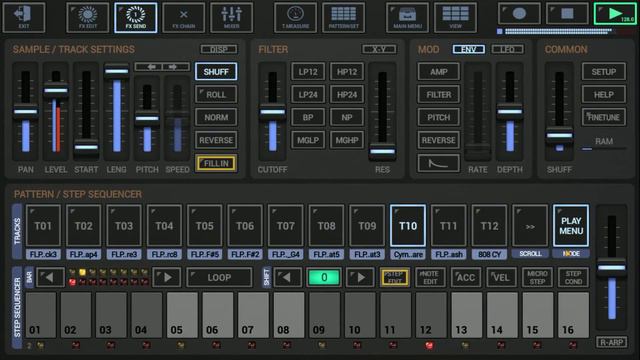Select AMP modulation target
This screenshot has height=360, width=640.
[438, 72]
